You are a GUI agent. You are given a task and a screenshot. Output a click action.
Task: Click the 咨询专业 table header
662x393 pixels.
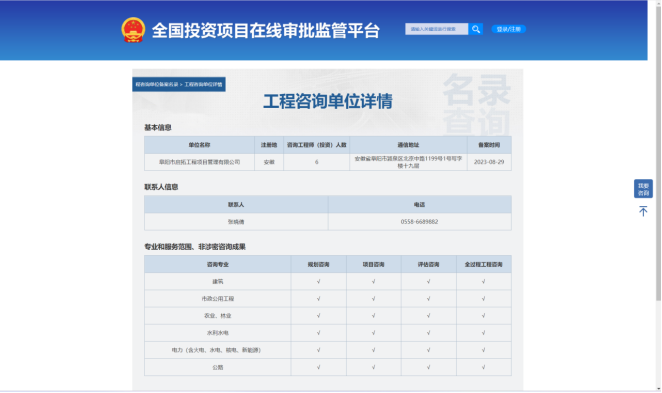pos(217,265)
